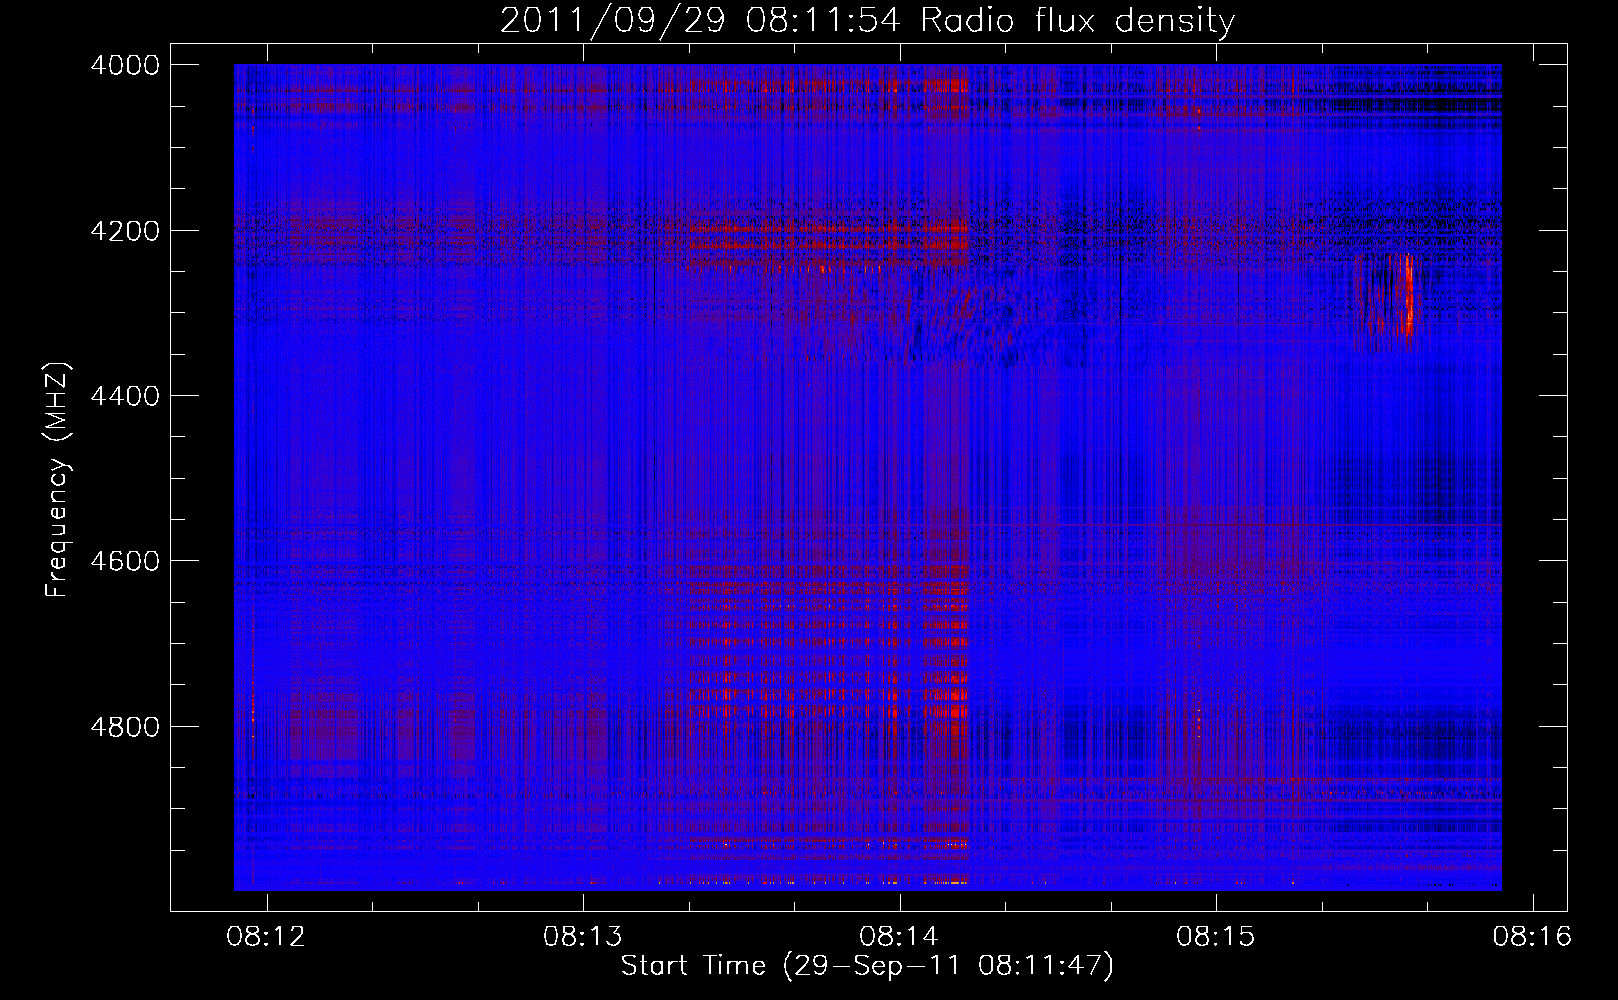Click the 4400 frequency tick label

pyautogui.click(x=125, y=396)
